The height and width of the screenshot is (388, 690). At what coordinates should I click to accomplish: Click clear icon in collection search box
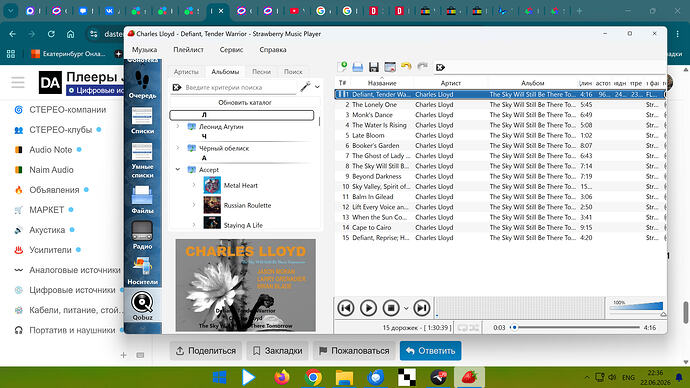pos(177,88)
